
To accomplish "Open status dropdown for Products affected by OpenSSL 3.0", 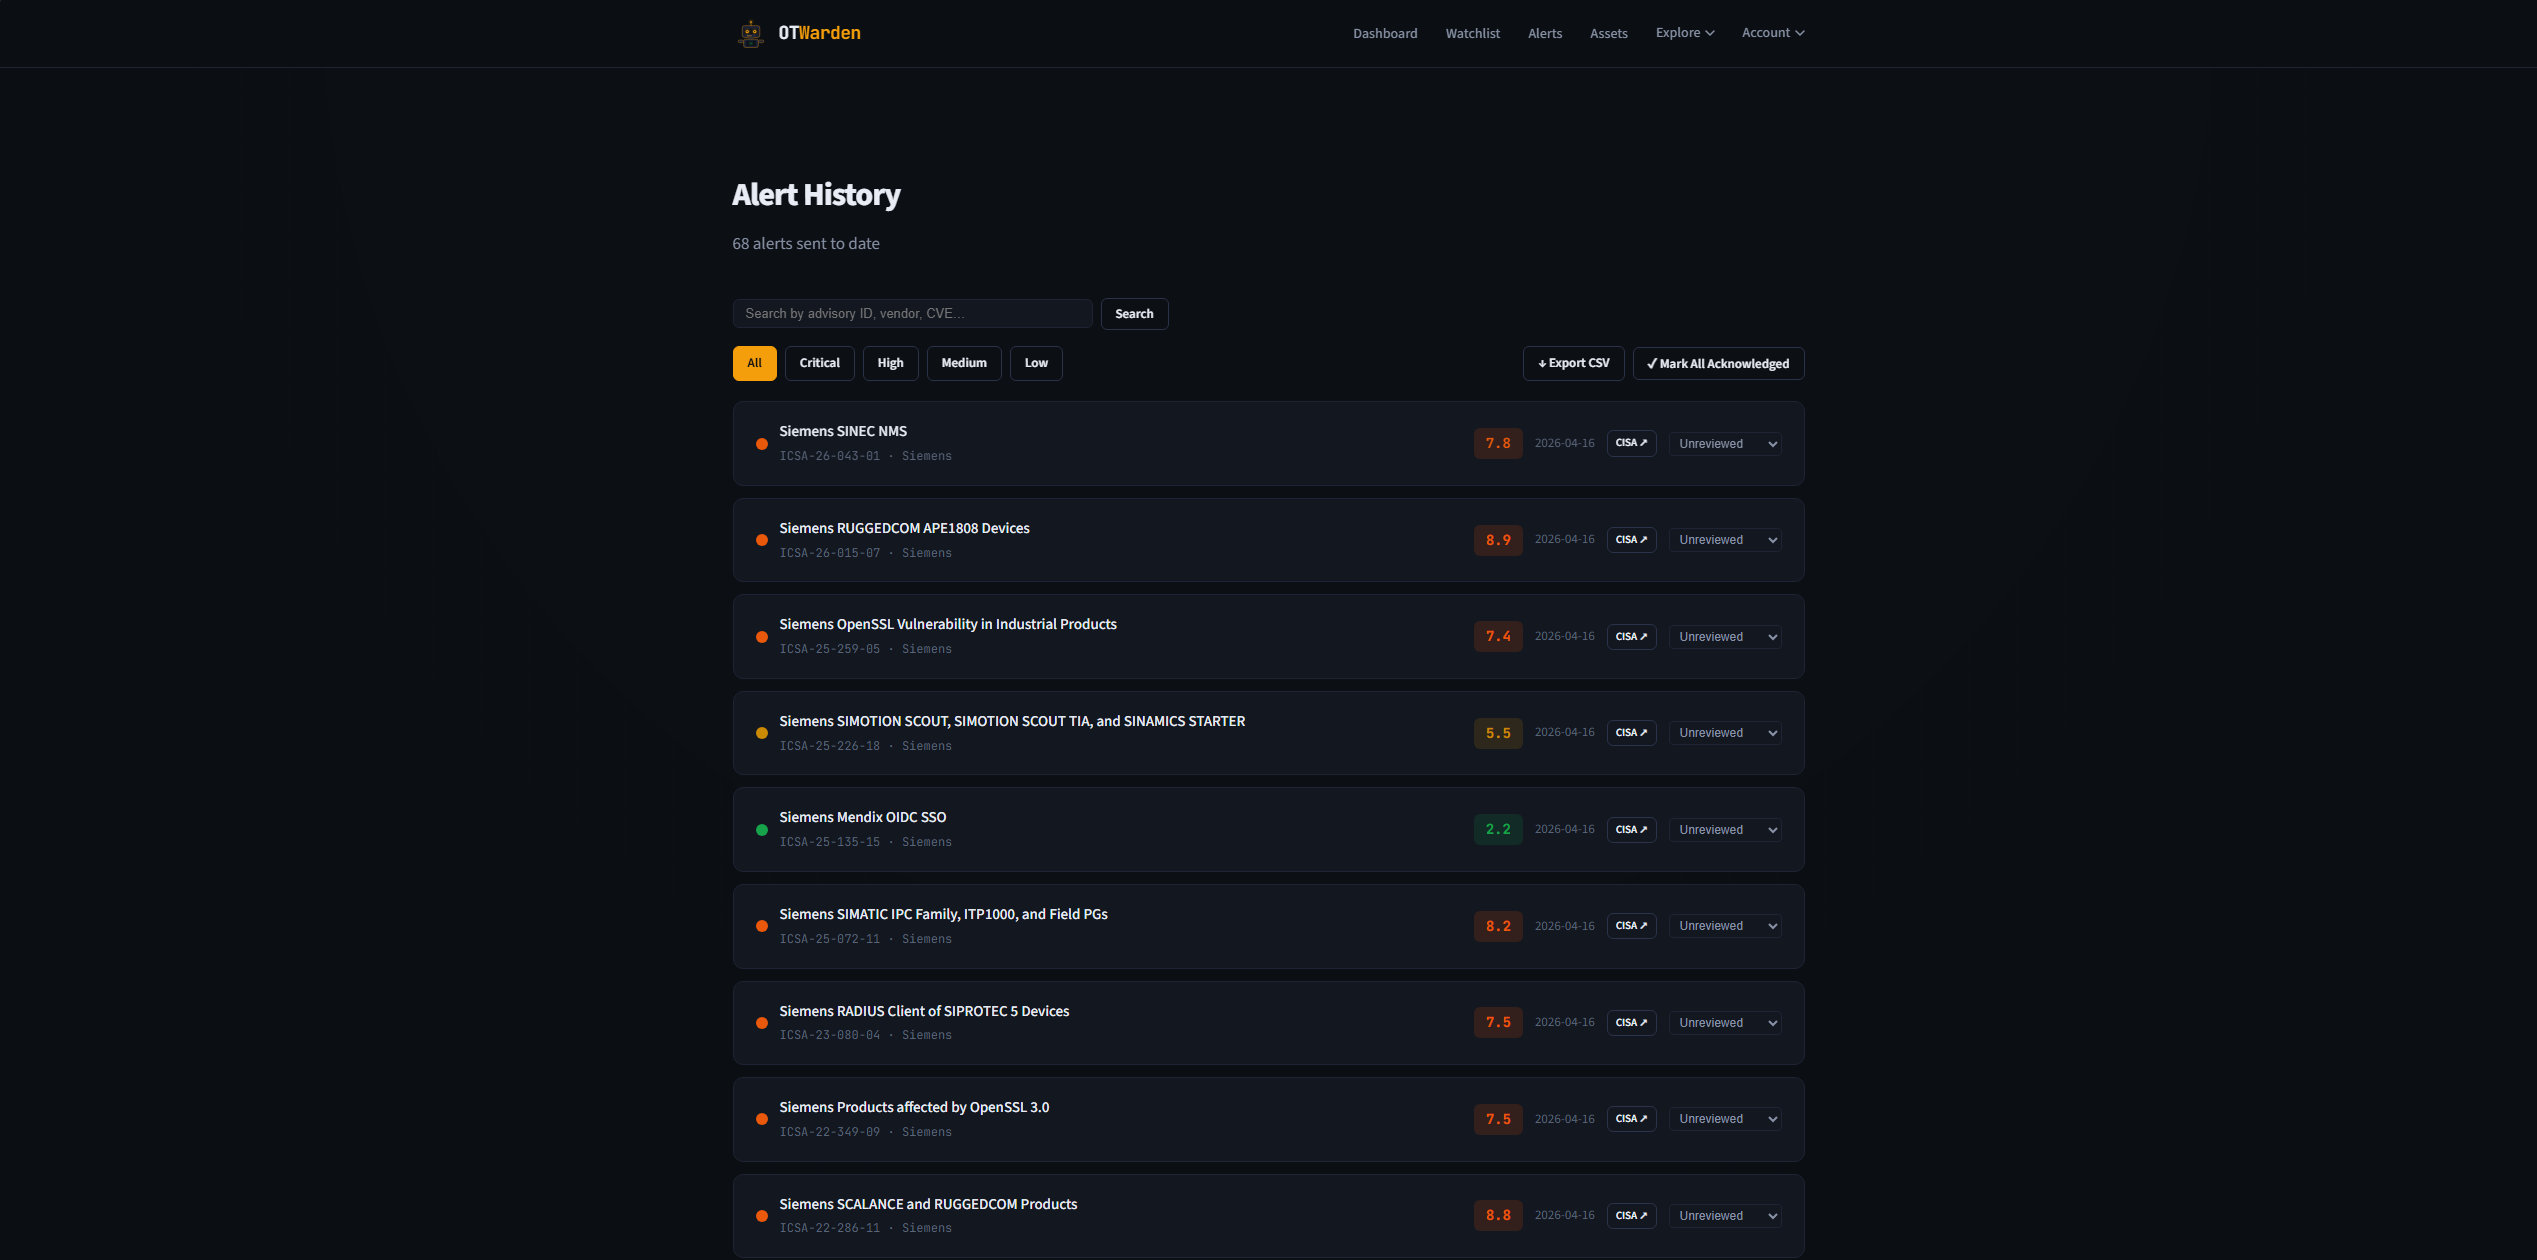I will [1725, 1119].
